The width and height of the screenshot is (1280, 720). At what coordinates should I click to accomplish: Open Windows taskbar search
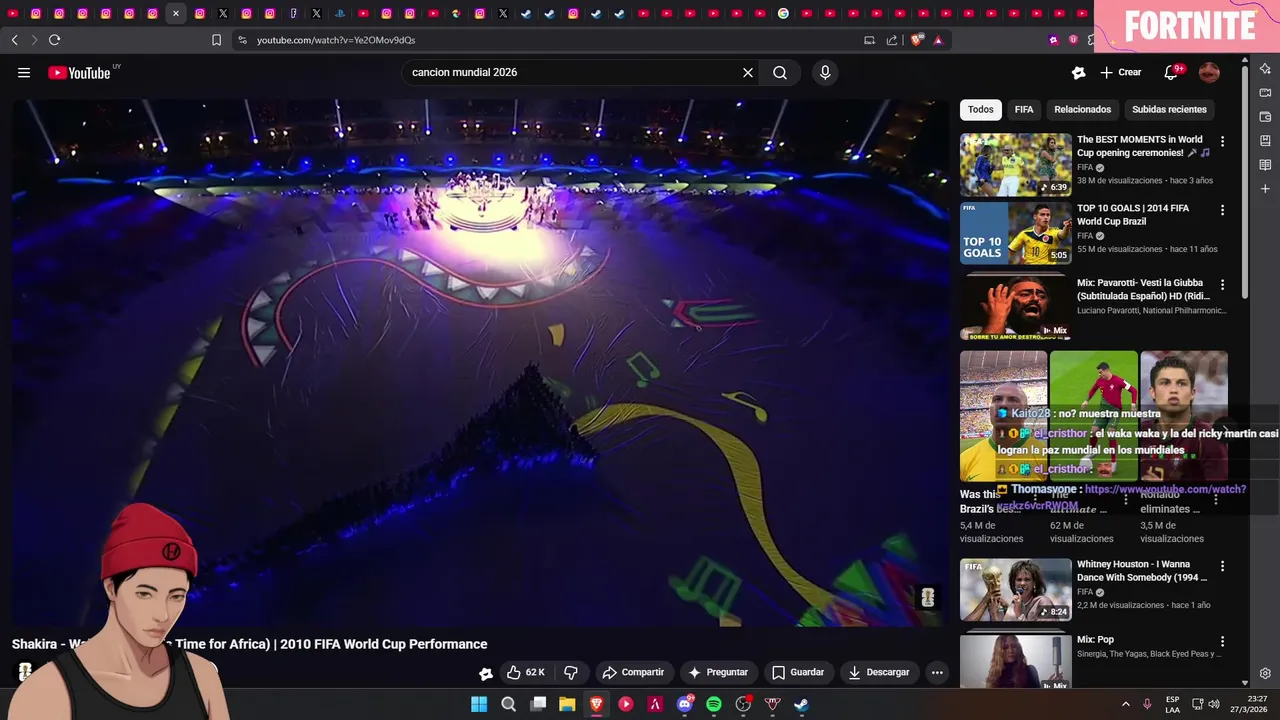click(508, 704)
